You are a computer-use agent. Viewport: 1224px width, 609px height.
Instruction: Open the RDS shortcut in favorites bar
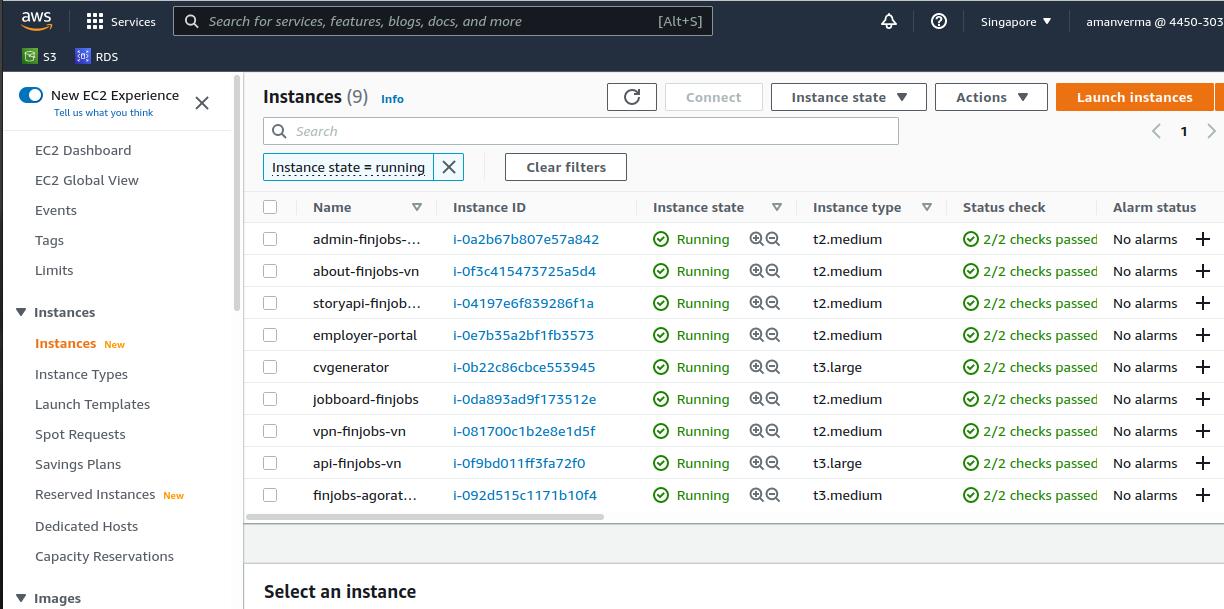pyautogui.click(x=96, y=57)
